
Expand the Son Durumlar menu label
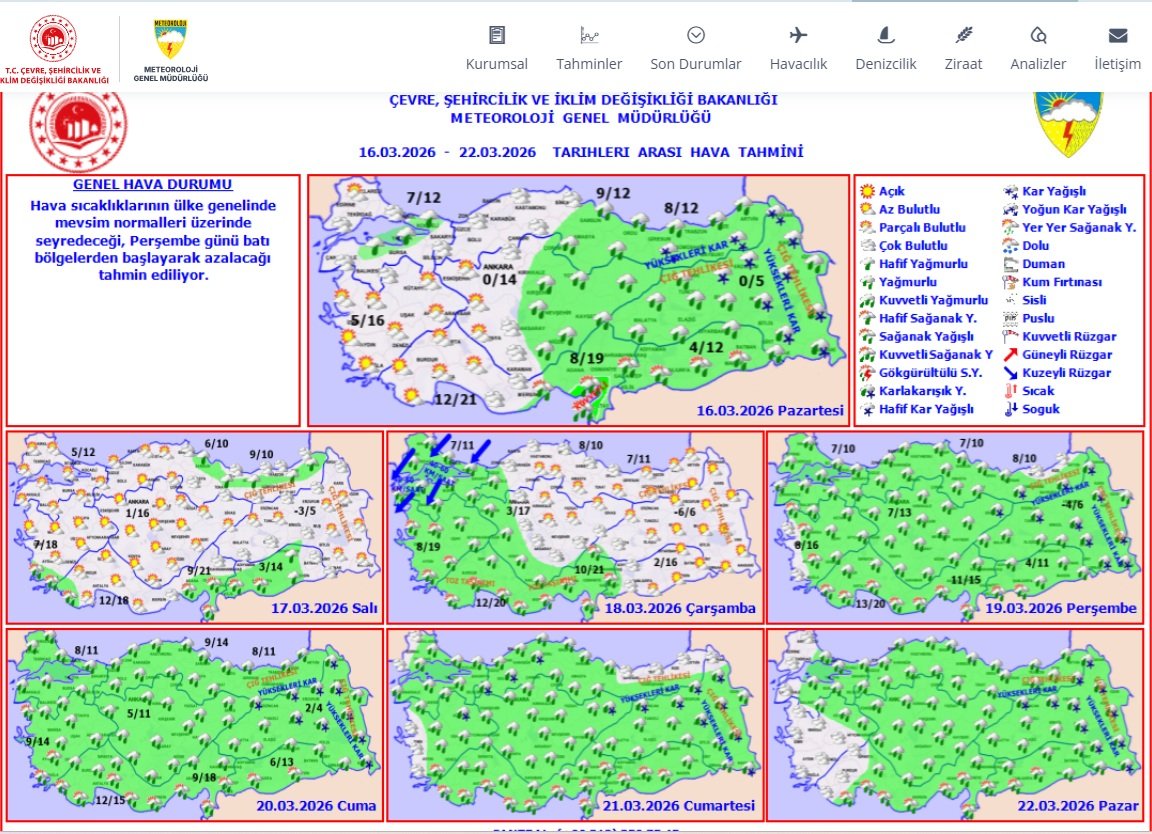(x=696, y=64)
